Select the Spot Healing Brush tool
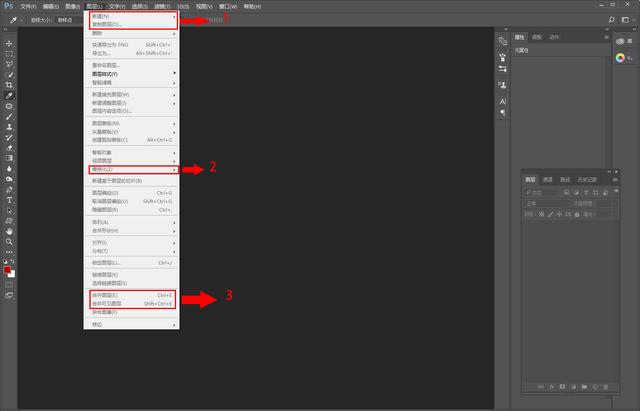 pos(9,106)
